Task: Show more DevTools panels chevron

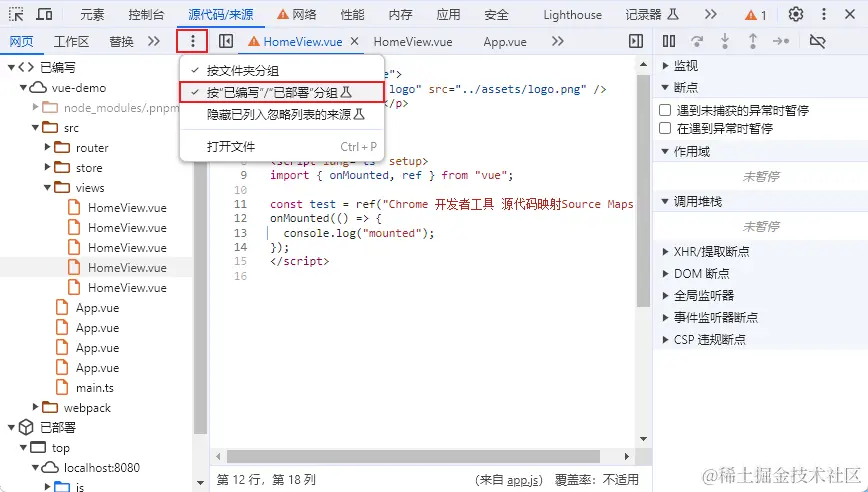Action: (711, 14)
